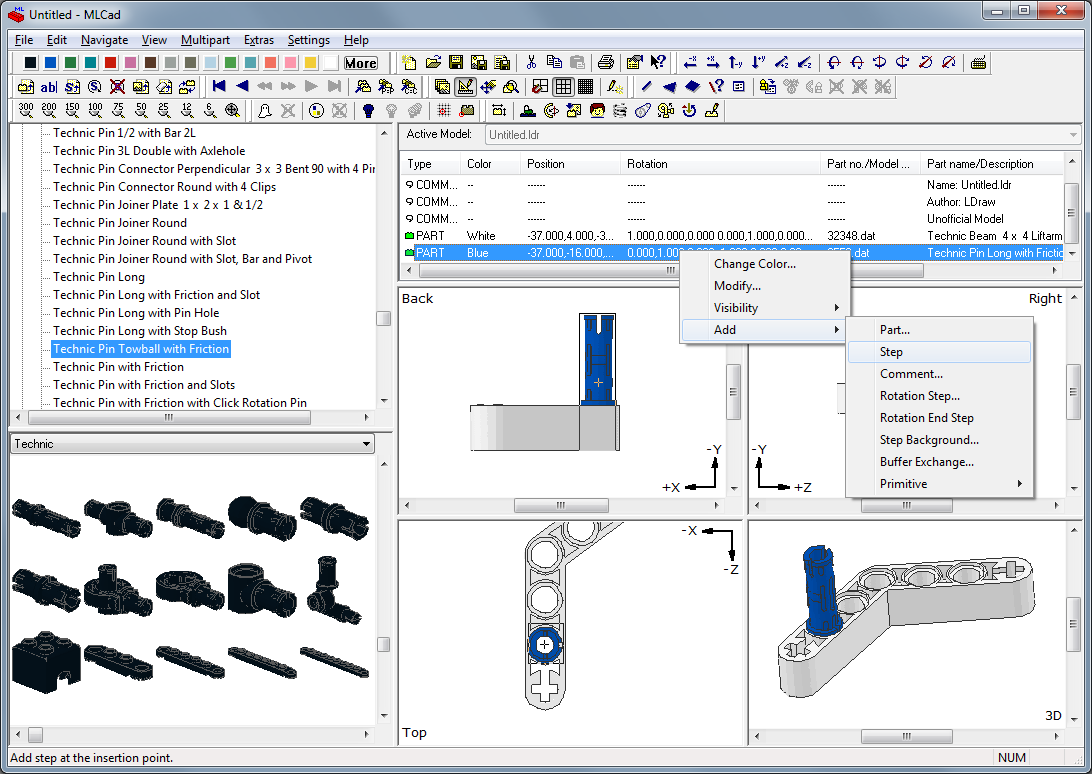Screen dimensions: 1092x774
Task: Open the Multipart menu
Action: point(205,40)
